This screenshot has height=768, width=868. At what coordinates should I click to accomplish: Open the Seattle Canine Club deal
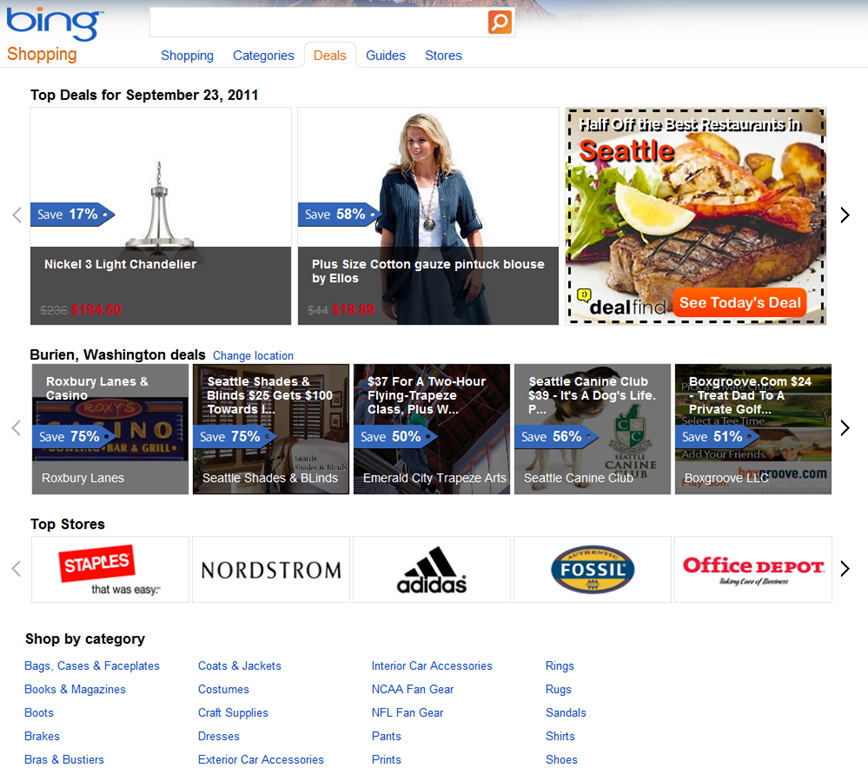click(592, 429)
